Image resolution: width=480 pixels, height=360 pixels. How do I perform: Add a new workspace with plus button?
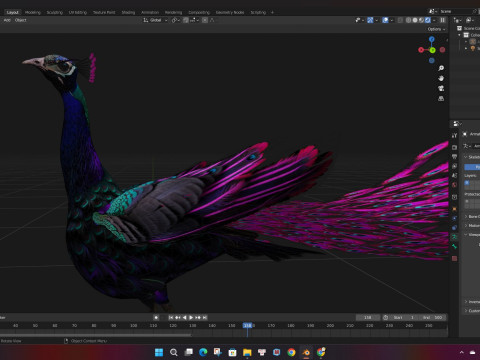pyautogui.click(x=272, y=12)
